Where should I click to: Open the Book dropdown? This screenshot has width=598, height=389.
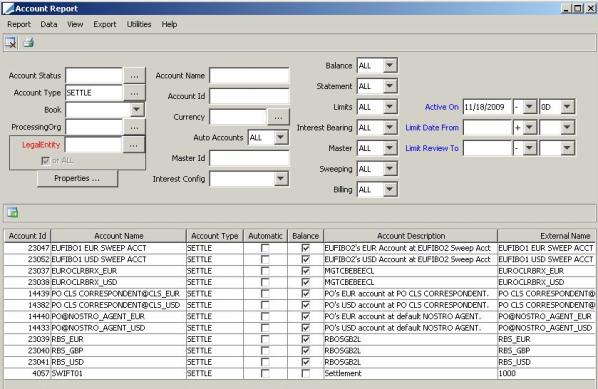137,110
